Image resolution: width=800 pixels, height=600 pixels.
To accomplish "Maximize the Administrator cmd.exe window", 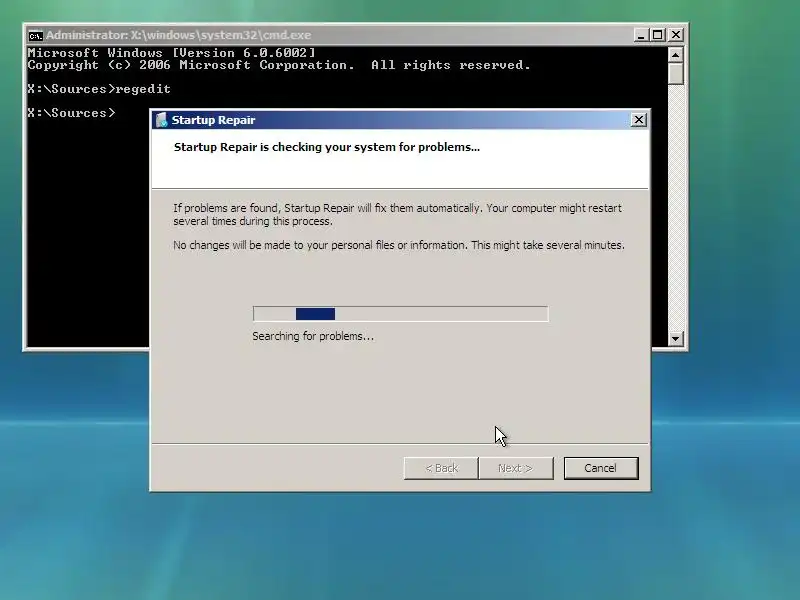I will tap(658, 35).
